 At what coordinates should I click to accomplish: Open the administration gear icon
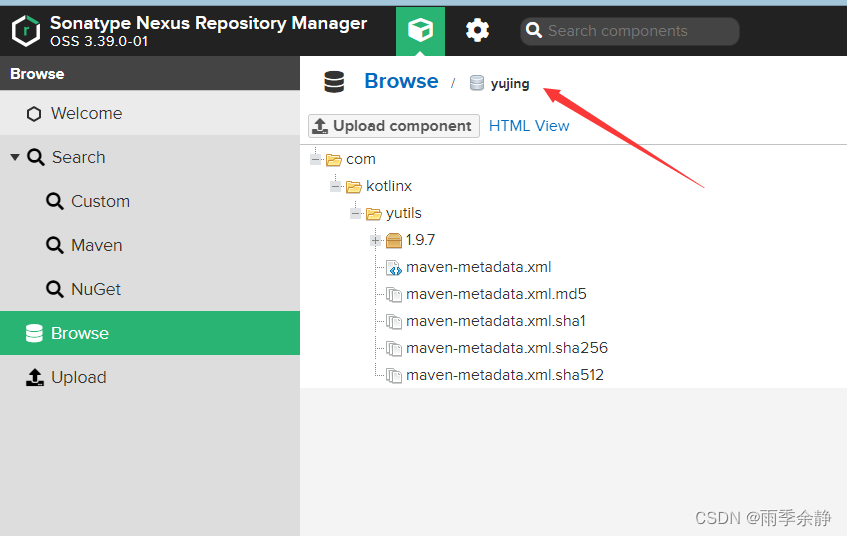477,30
